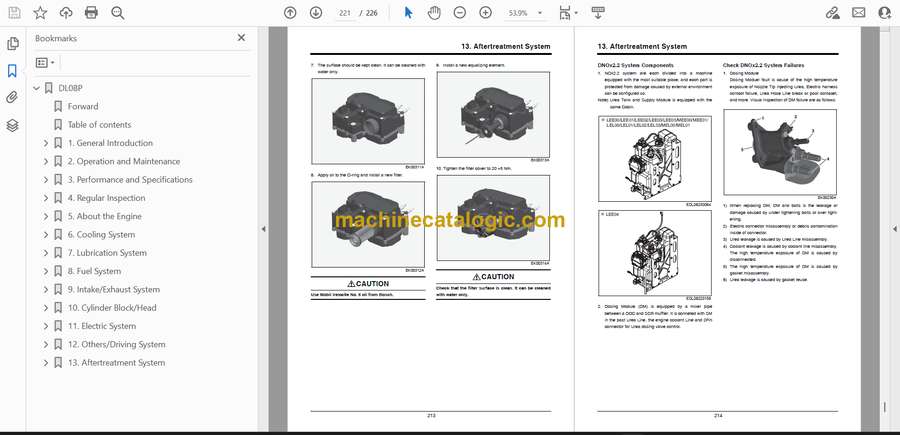900x435 pixels.
Task: Close the Bookmarks panel
Action: 241,38
